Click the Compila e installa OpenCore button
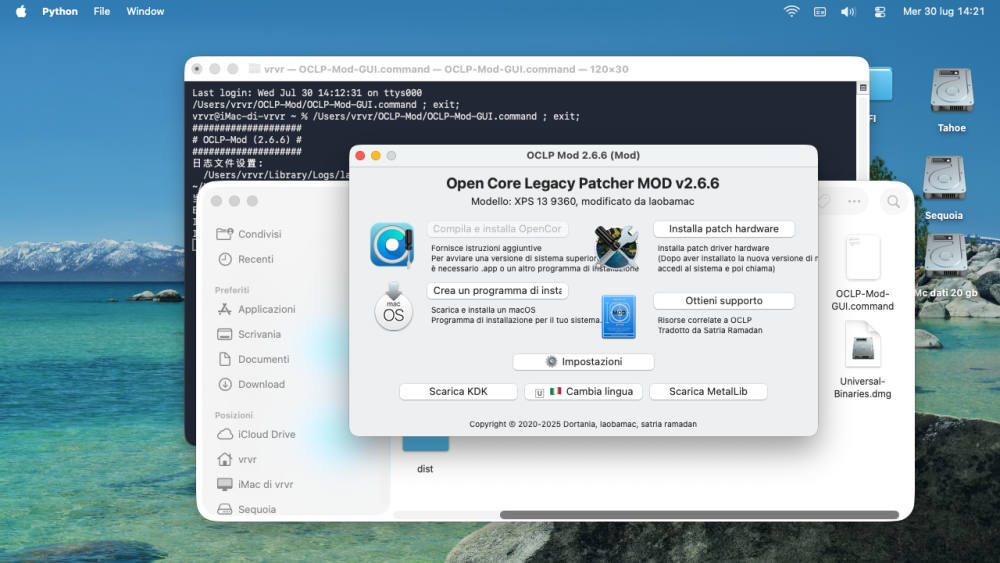1000x563 pixels. [497, 229]
